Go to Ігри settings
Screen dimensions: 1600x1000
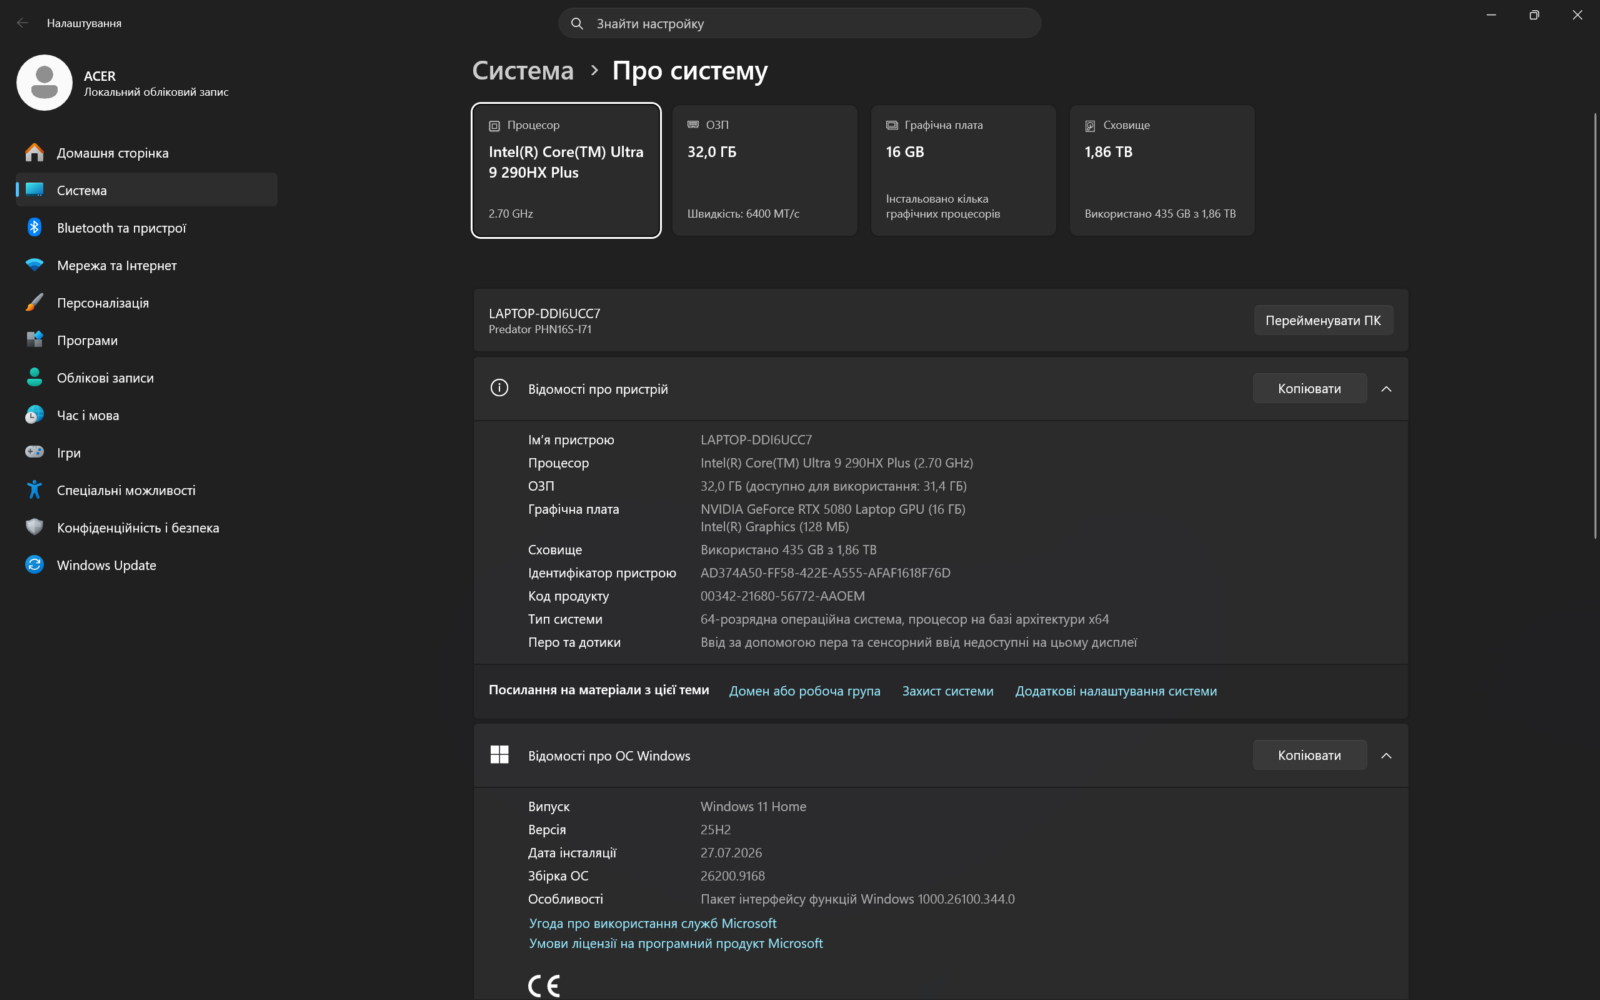click(x=146, y=453)
